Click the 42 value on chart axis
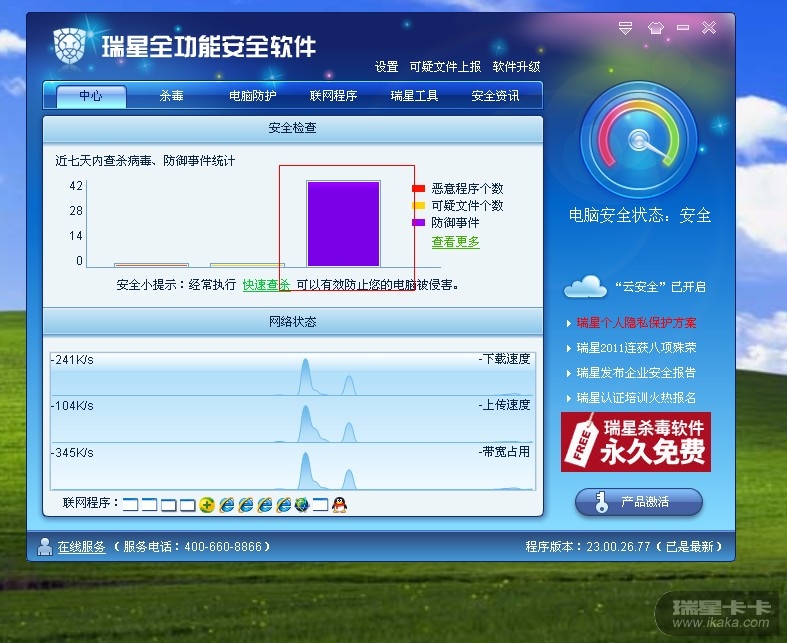This screenshot has height=643, width=787. pos(76,186)
